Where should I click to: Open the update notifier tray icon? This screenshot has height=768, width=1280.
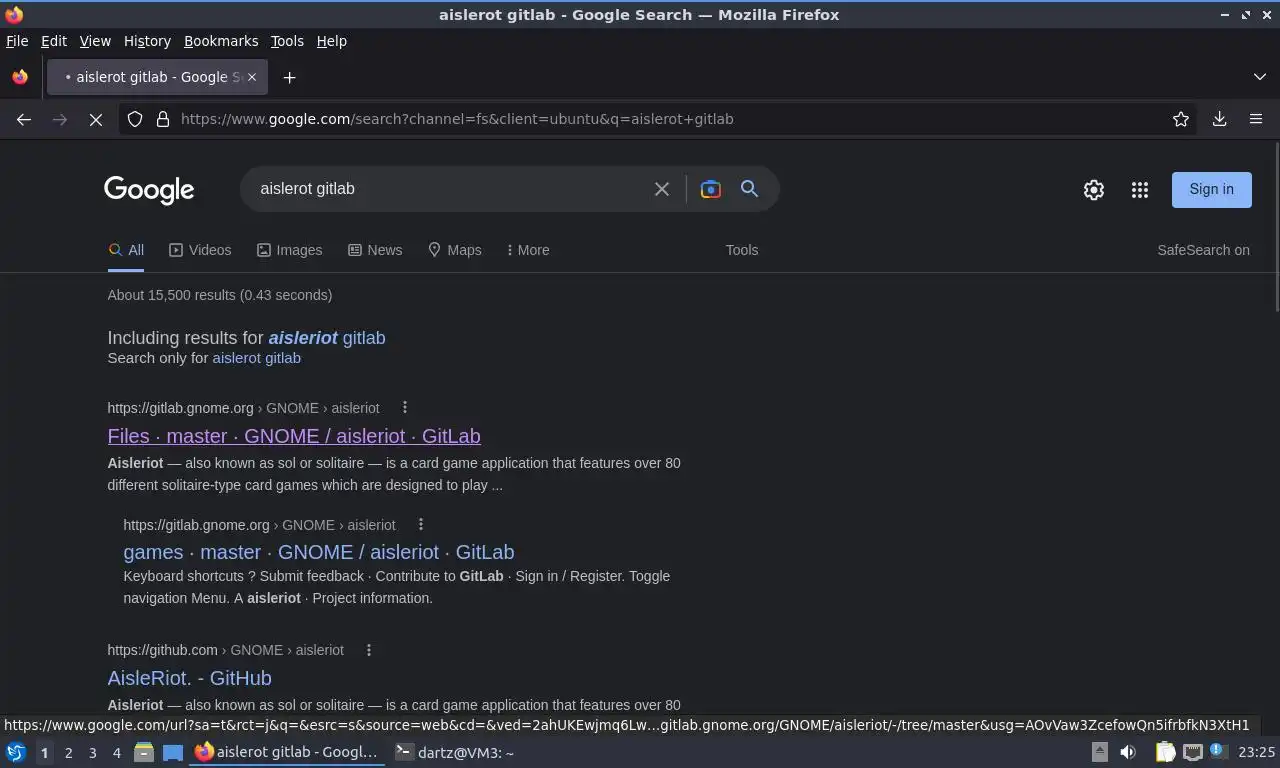(1217, 750)
